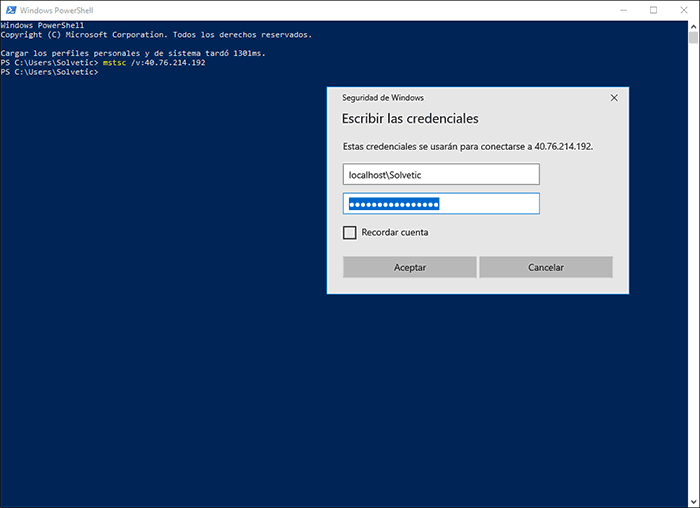Focus the localhost\Solvetic username field
The image size is (700, 508).
[x=441, y=175]
